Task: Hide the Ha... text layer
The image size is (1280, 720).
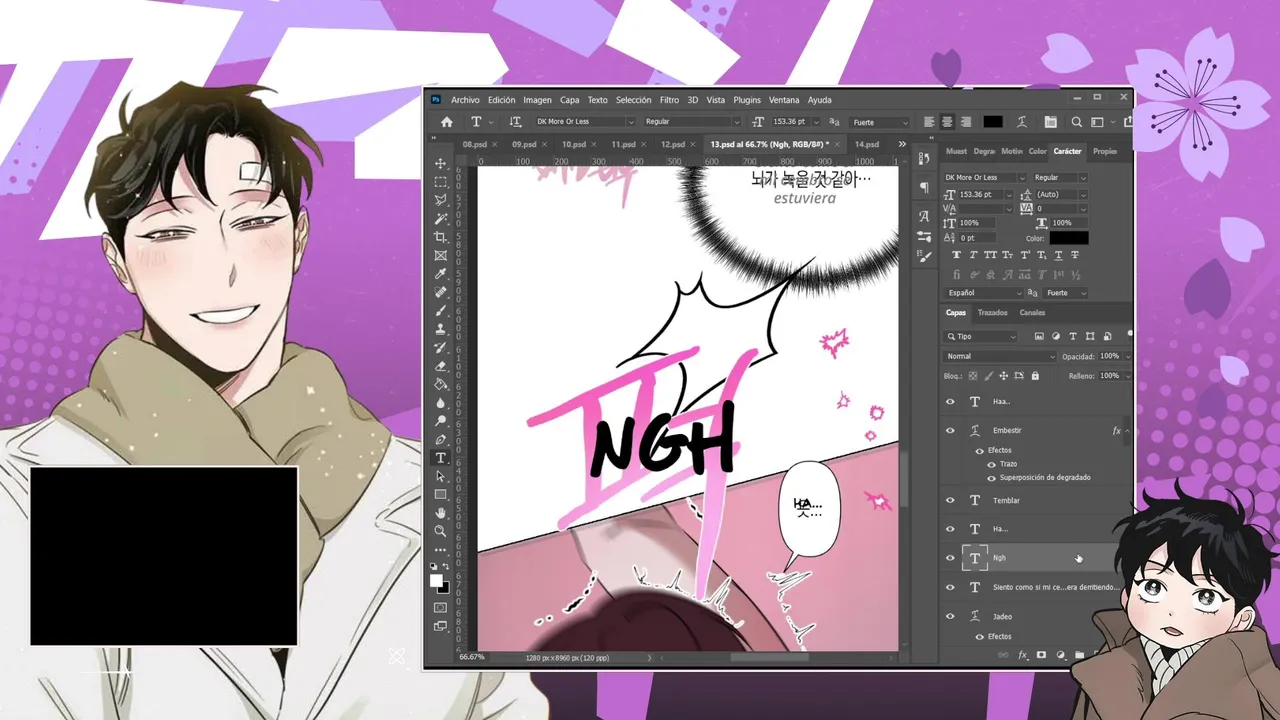Action: pyautogui.click(x=950, y=528)
